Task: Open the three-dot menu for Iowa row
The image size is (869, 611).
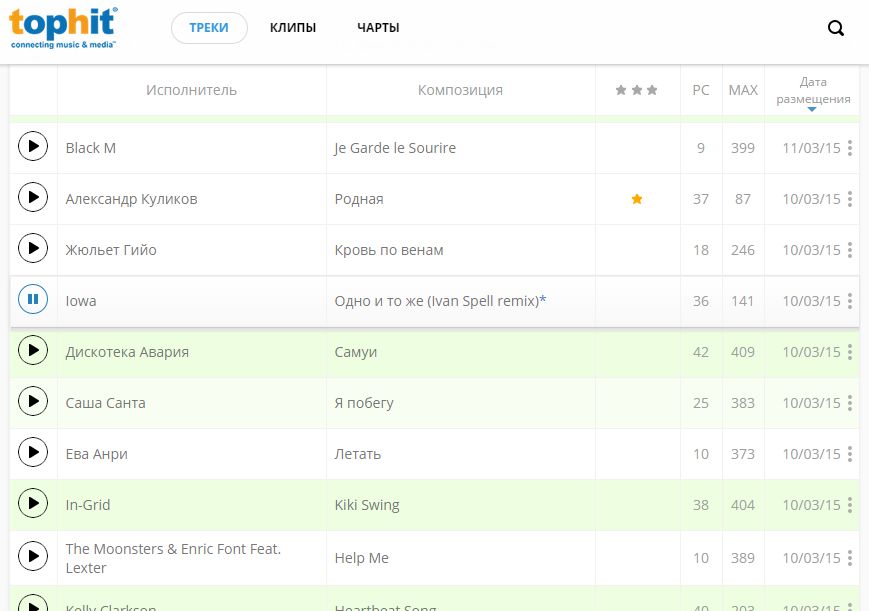Action: point(850,301)
